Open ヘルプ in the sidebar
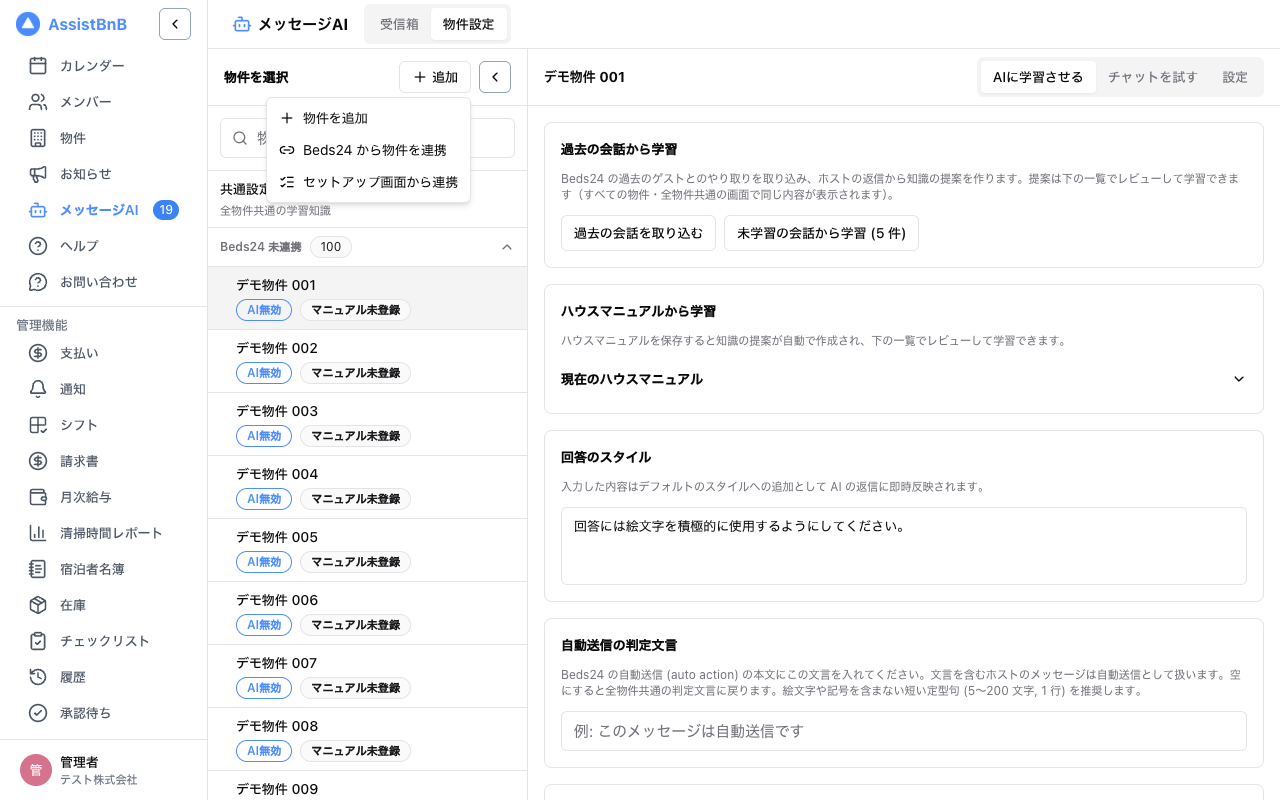This screenshot has width=1280, height=800. pyautogui.click(x=104, y=246)
